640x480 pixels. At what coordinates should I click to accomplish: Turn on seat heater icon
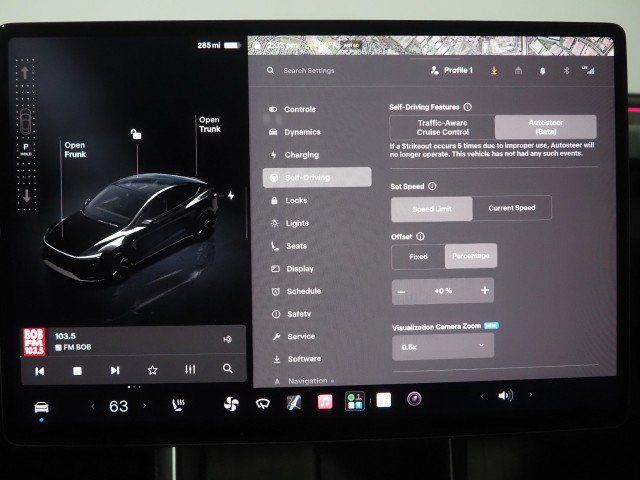coord(178,405)
